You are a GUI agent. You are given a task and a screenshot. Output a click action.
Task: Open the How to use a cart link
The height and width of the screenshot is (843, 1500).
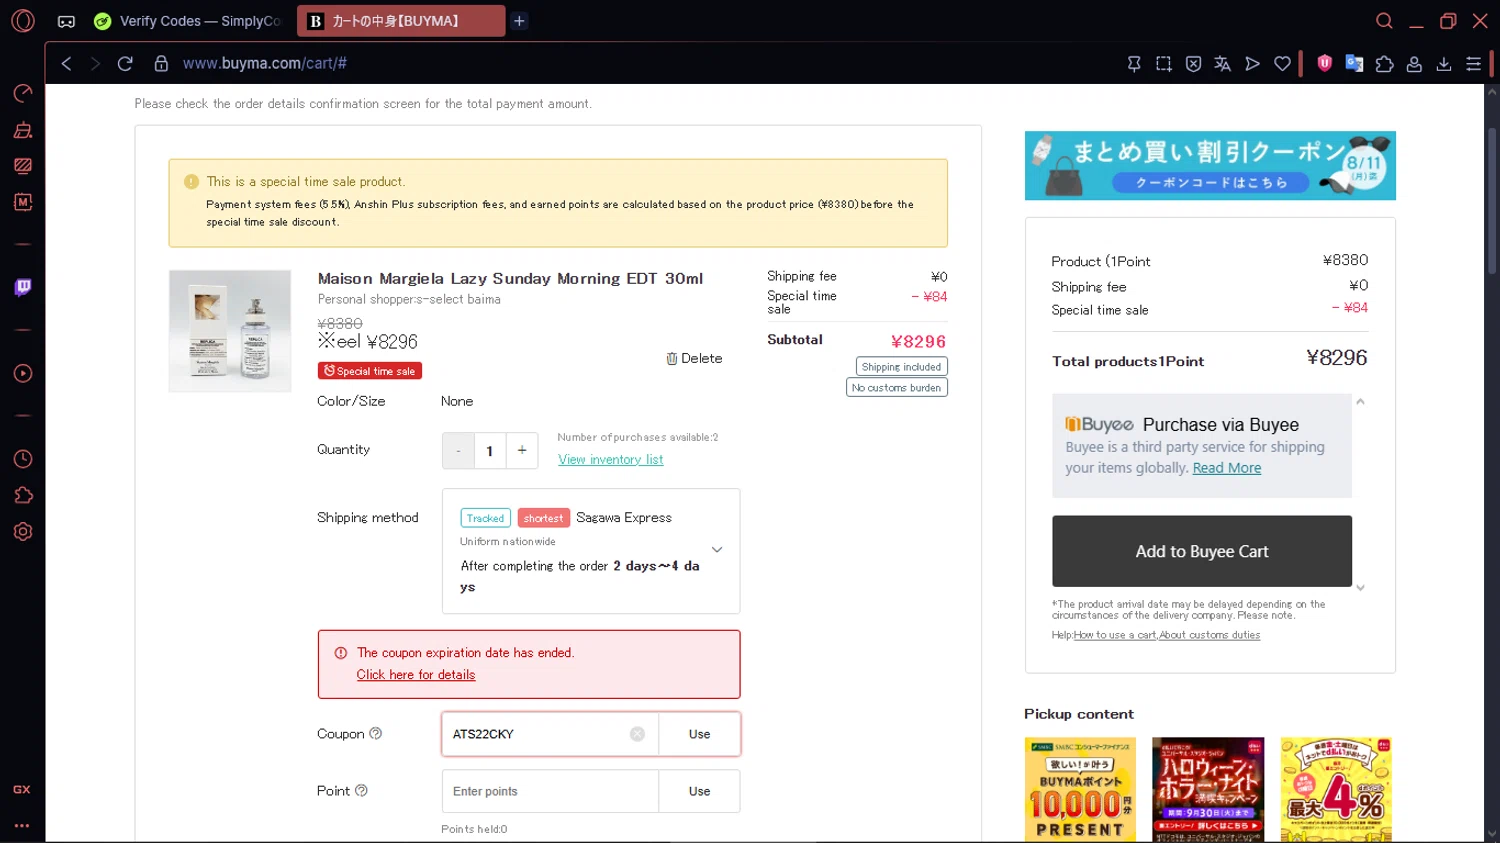1115,635
